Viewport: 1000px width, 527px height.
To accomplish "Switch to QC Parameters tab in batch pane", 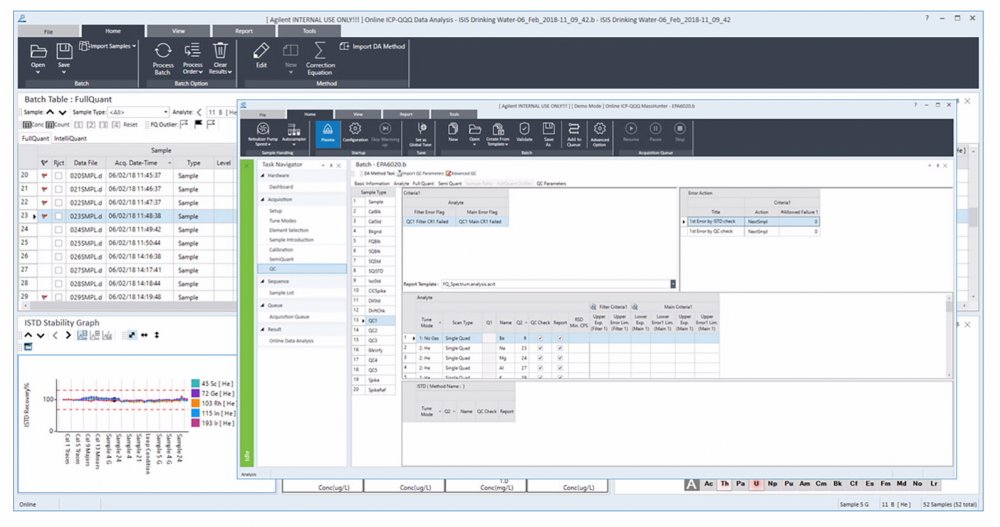I will tap(551, 184).
